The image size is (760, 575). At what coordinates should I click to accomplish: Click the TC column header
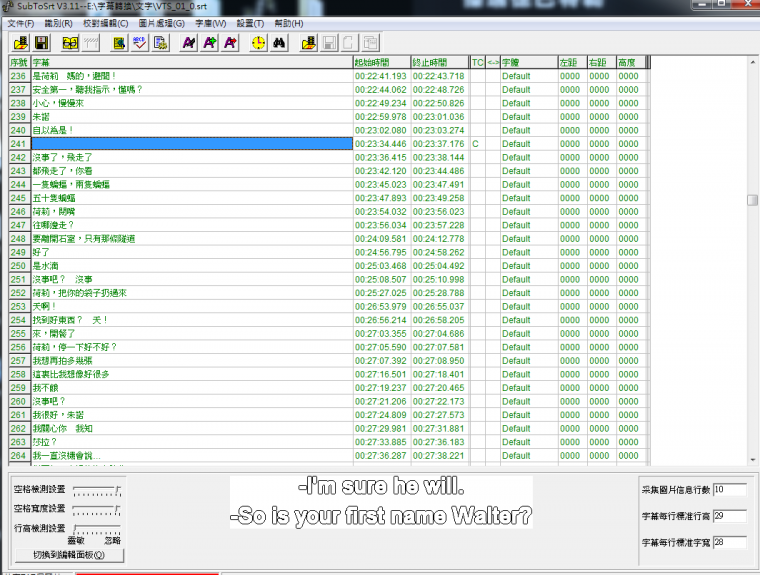477,62
